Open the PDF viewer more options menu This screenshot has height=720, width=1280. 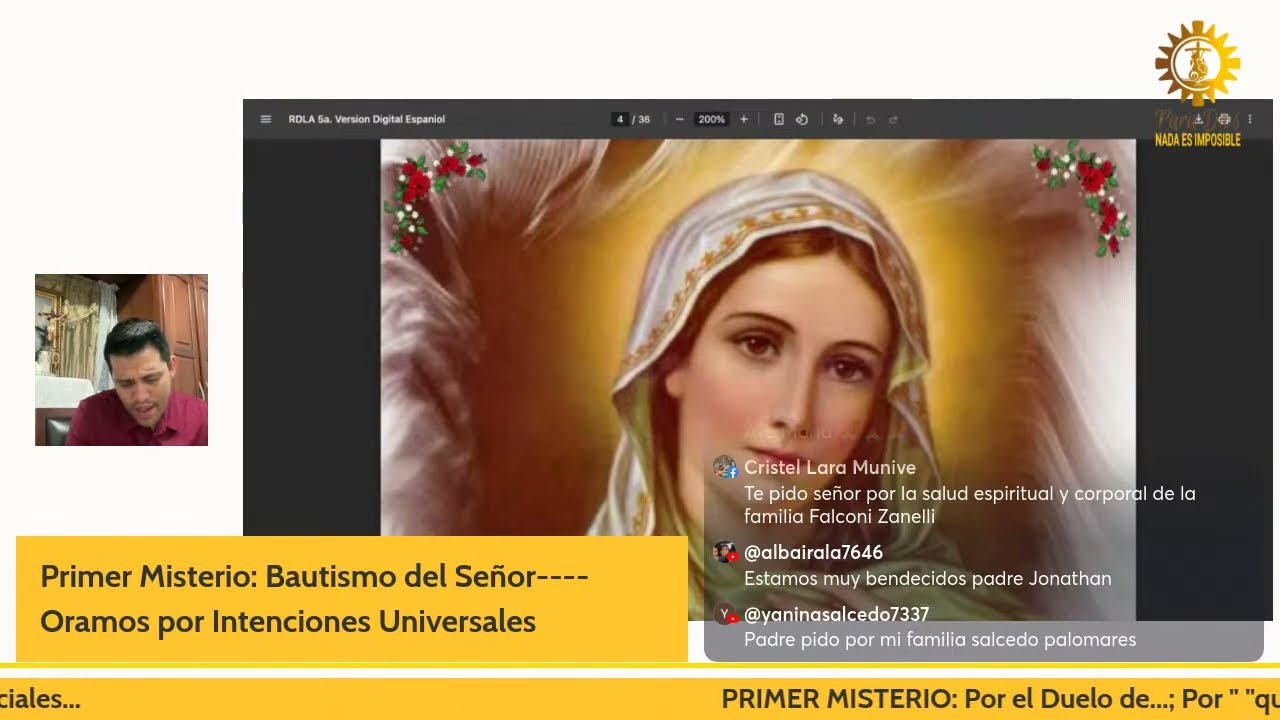1250,119
